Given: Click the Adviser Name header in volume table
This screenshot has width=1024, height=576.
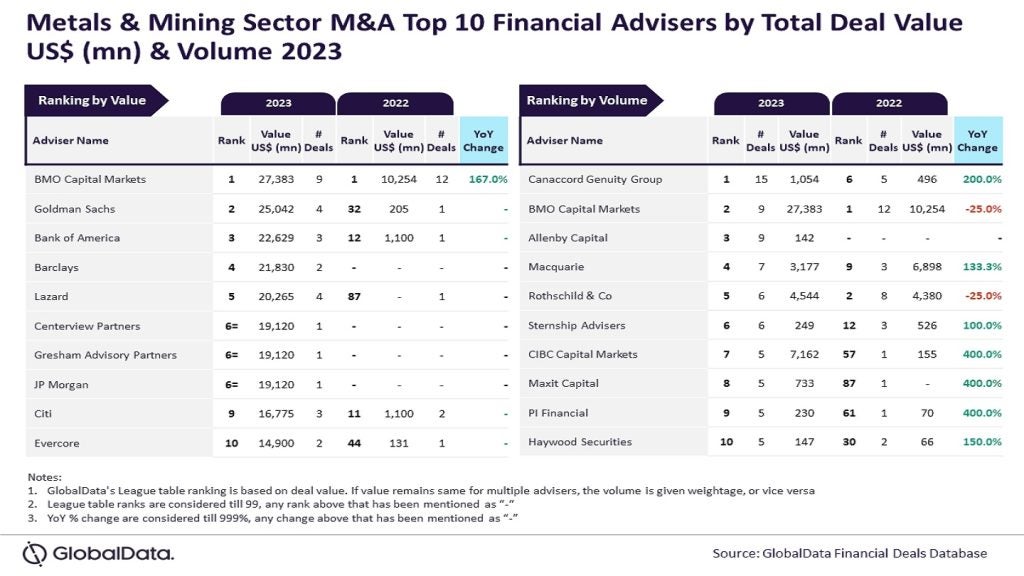Looking at the screenshot, I should [564, 140].
